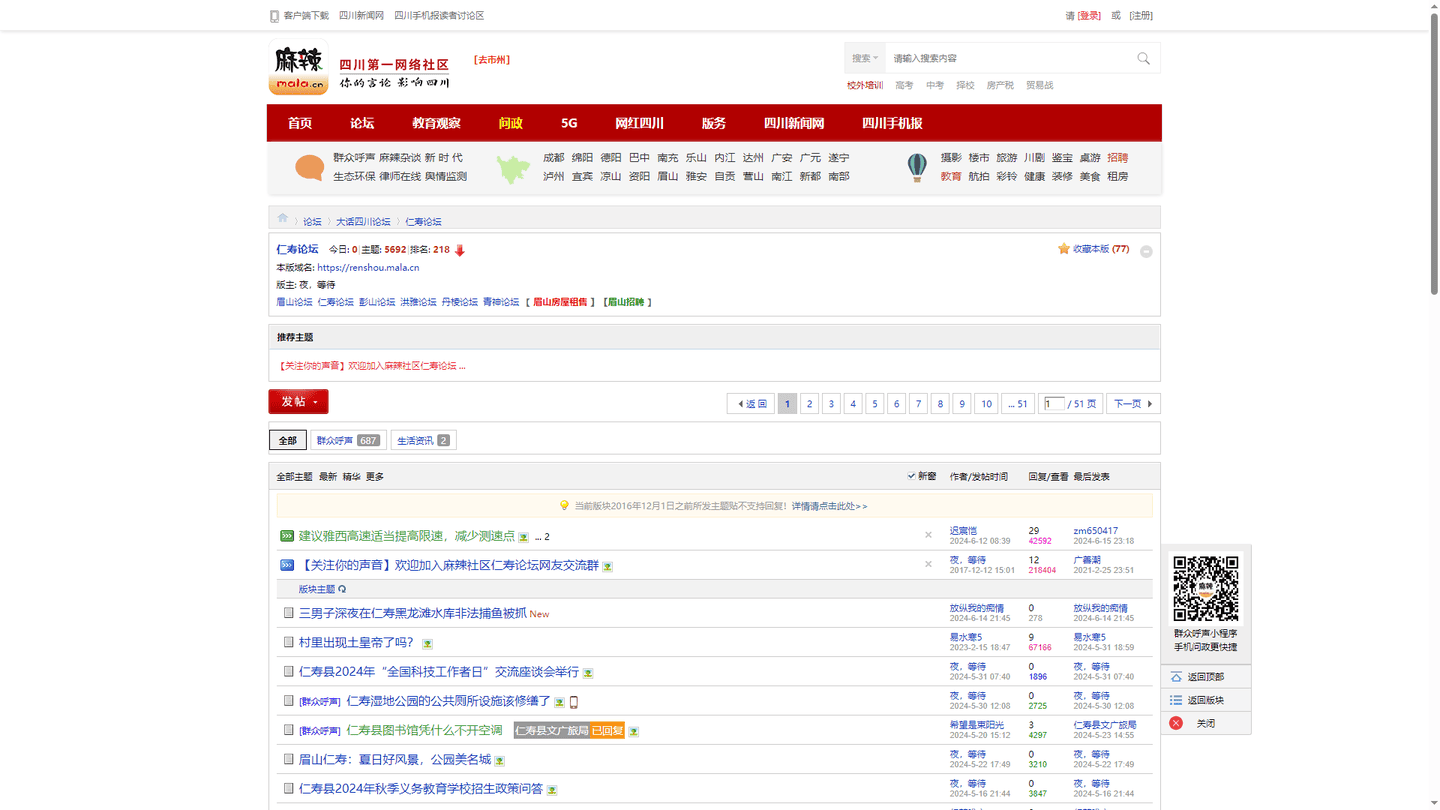Select the 全部 category tab

[288, 440]
